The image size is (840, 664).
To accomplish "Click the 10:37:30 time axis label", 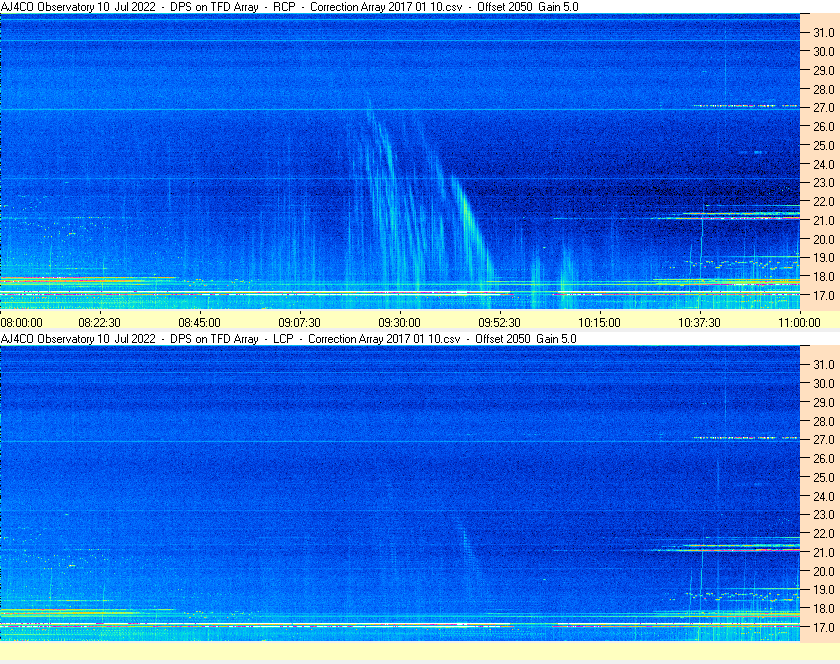I will (x=700, y=323).
